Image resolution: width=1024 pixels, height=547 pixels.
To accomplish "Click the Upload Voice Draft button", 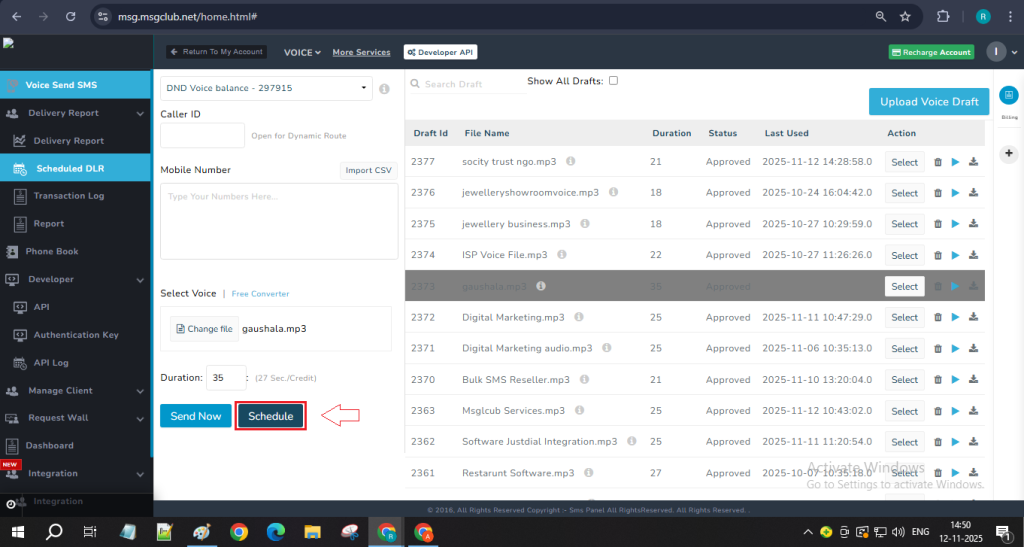I will [929, 102].
